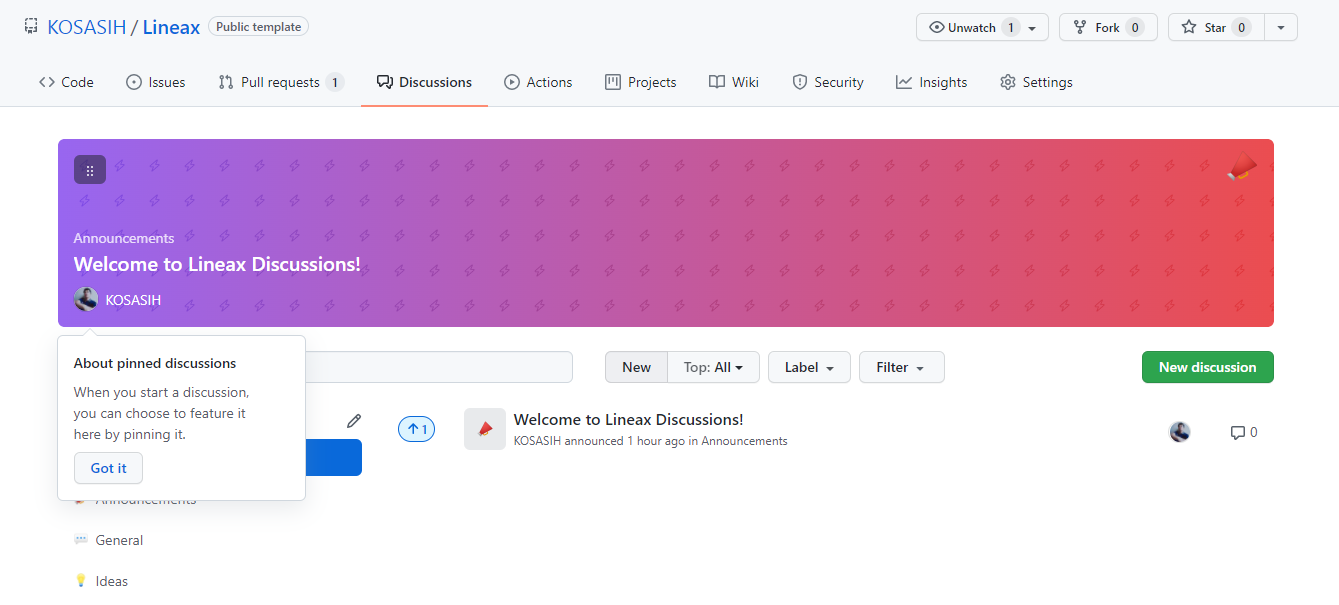Expand the Top: All dropdown
This screenshot has width=1339, height=605.
point(713,367)
